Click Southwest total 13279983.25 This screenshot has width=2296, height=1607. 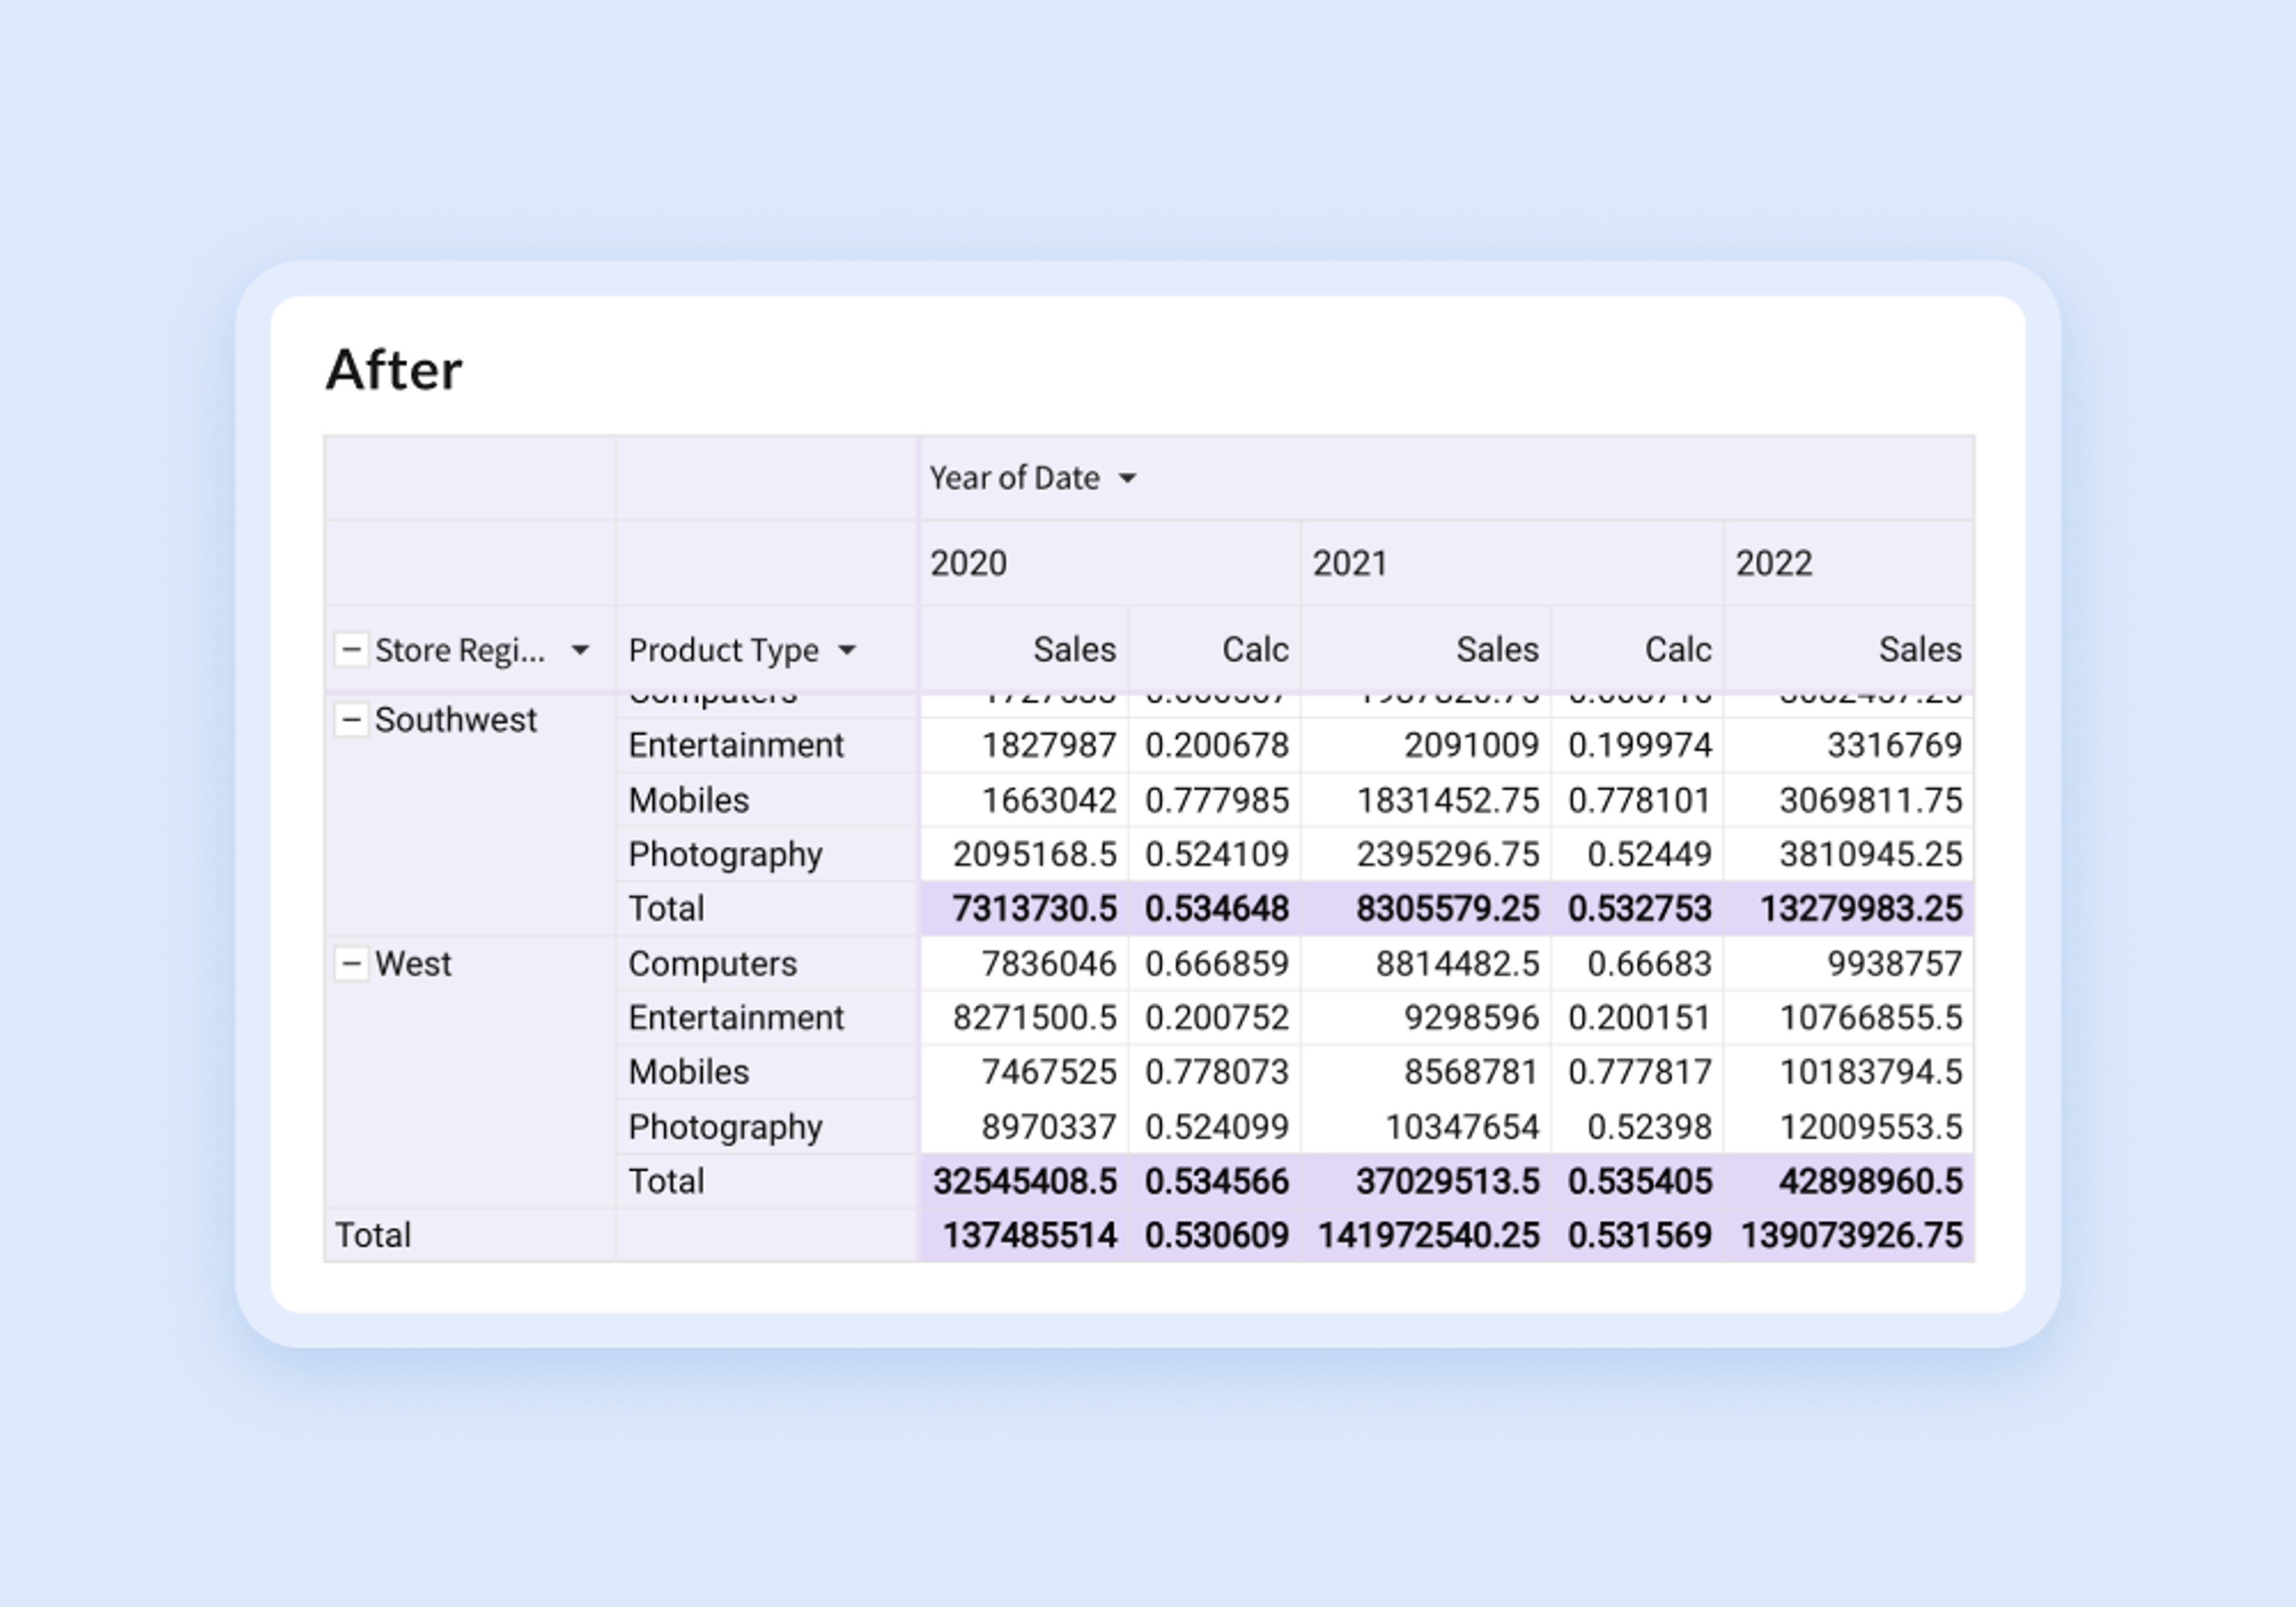(1861, 908)
